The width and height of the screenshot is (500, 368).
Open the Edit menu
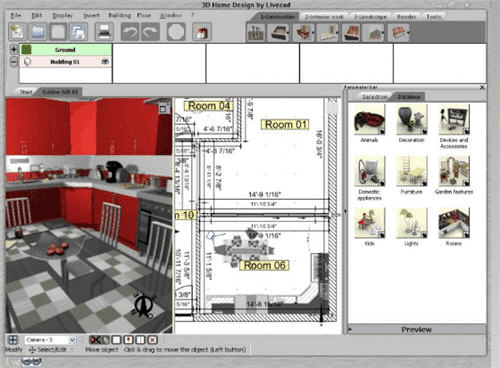tap(37, 15)
